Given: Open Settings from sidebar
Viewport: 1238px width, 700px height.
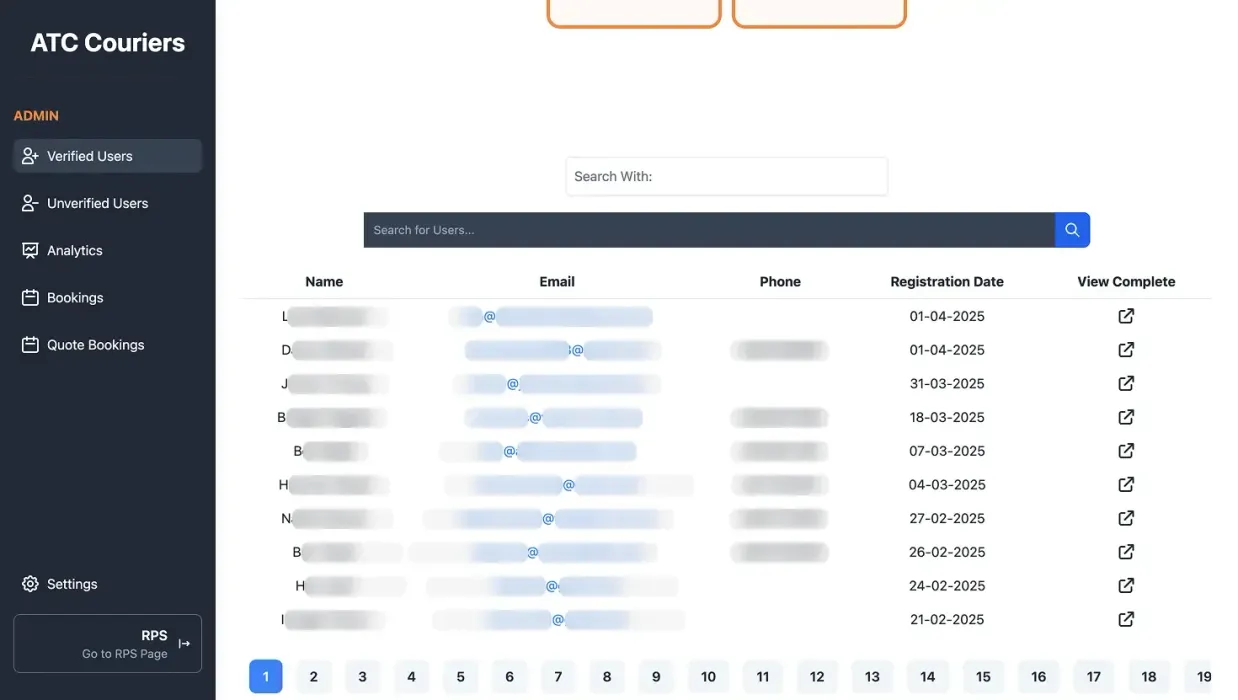Looking at the screenshot, I should click(107, 583).
